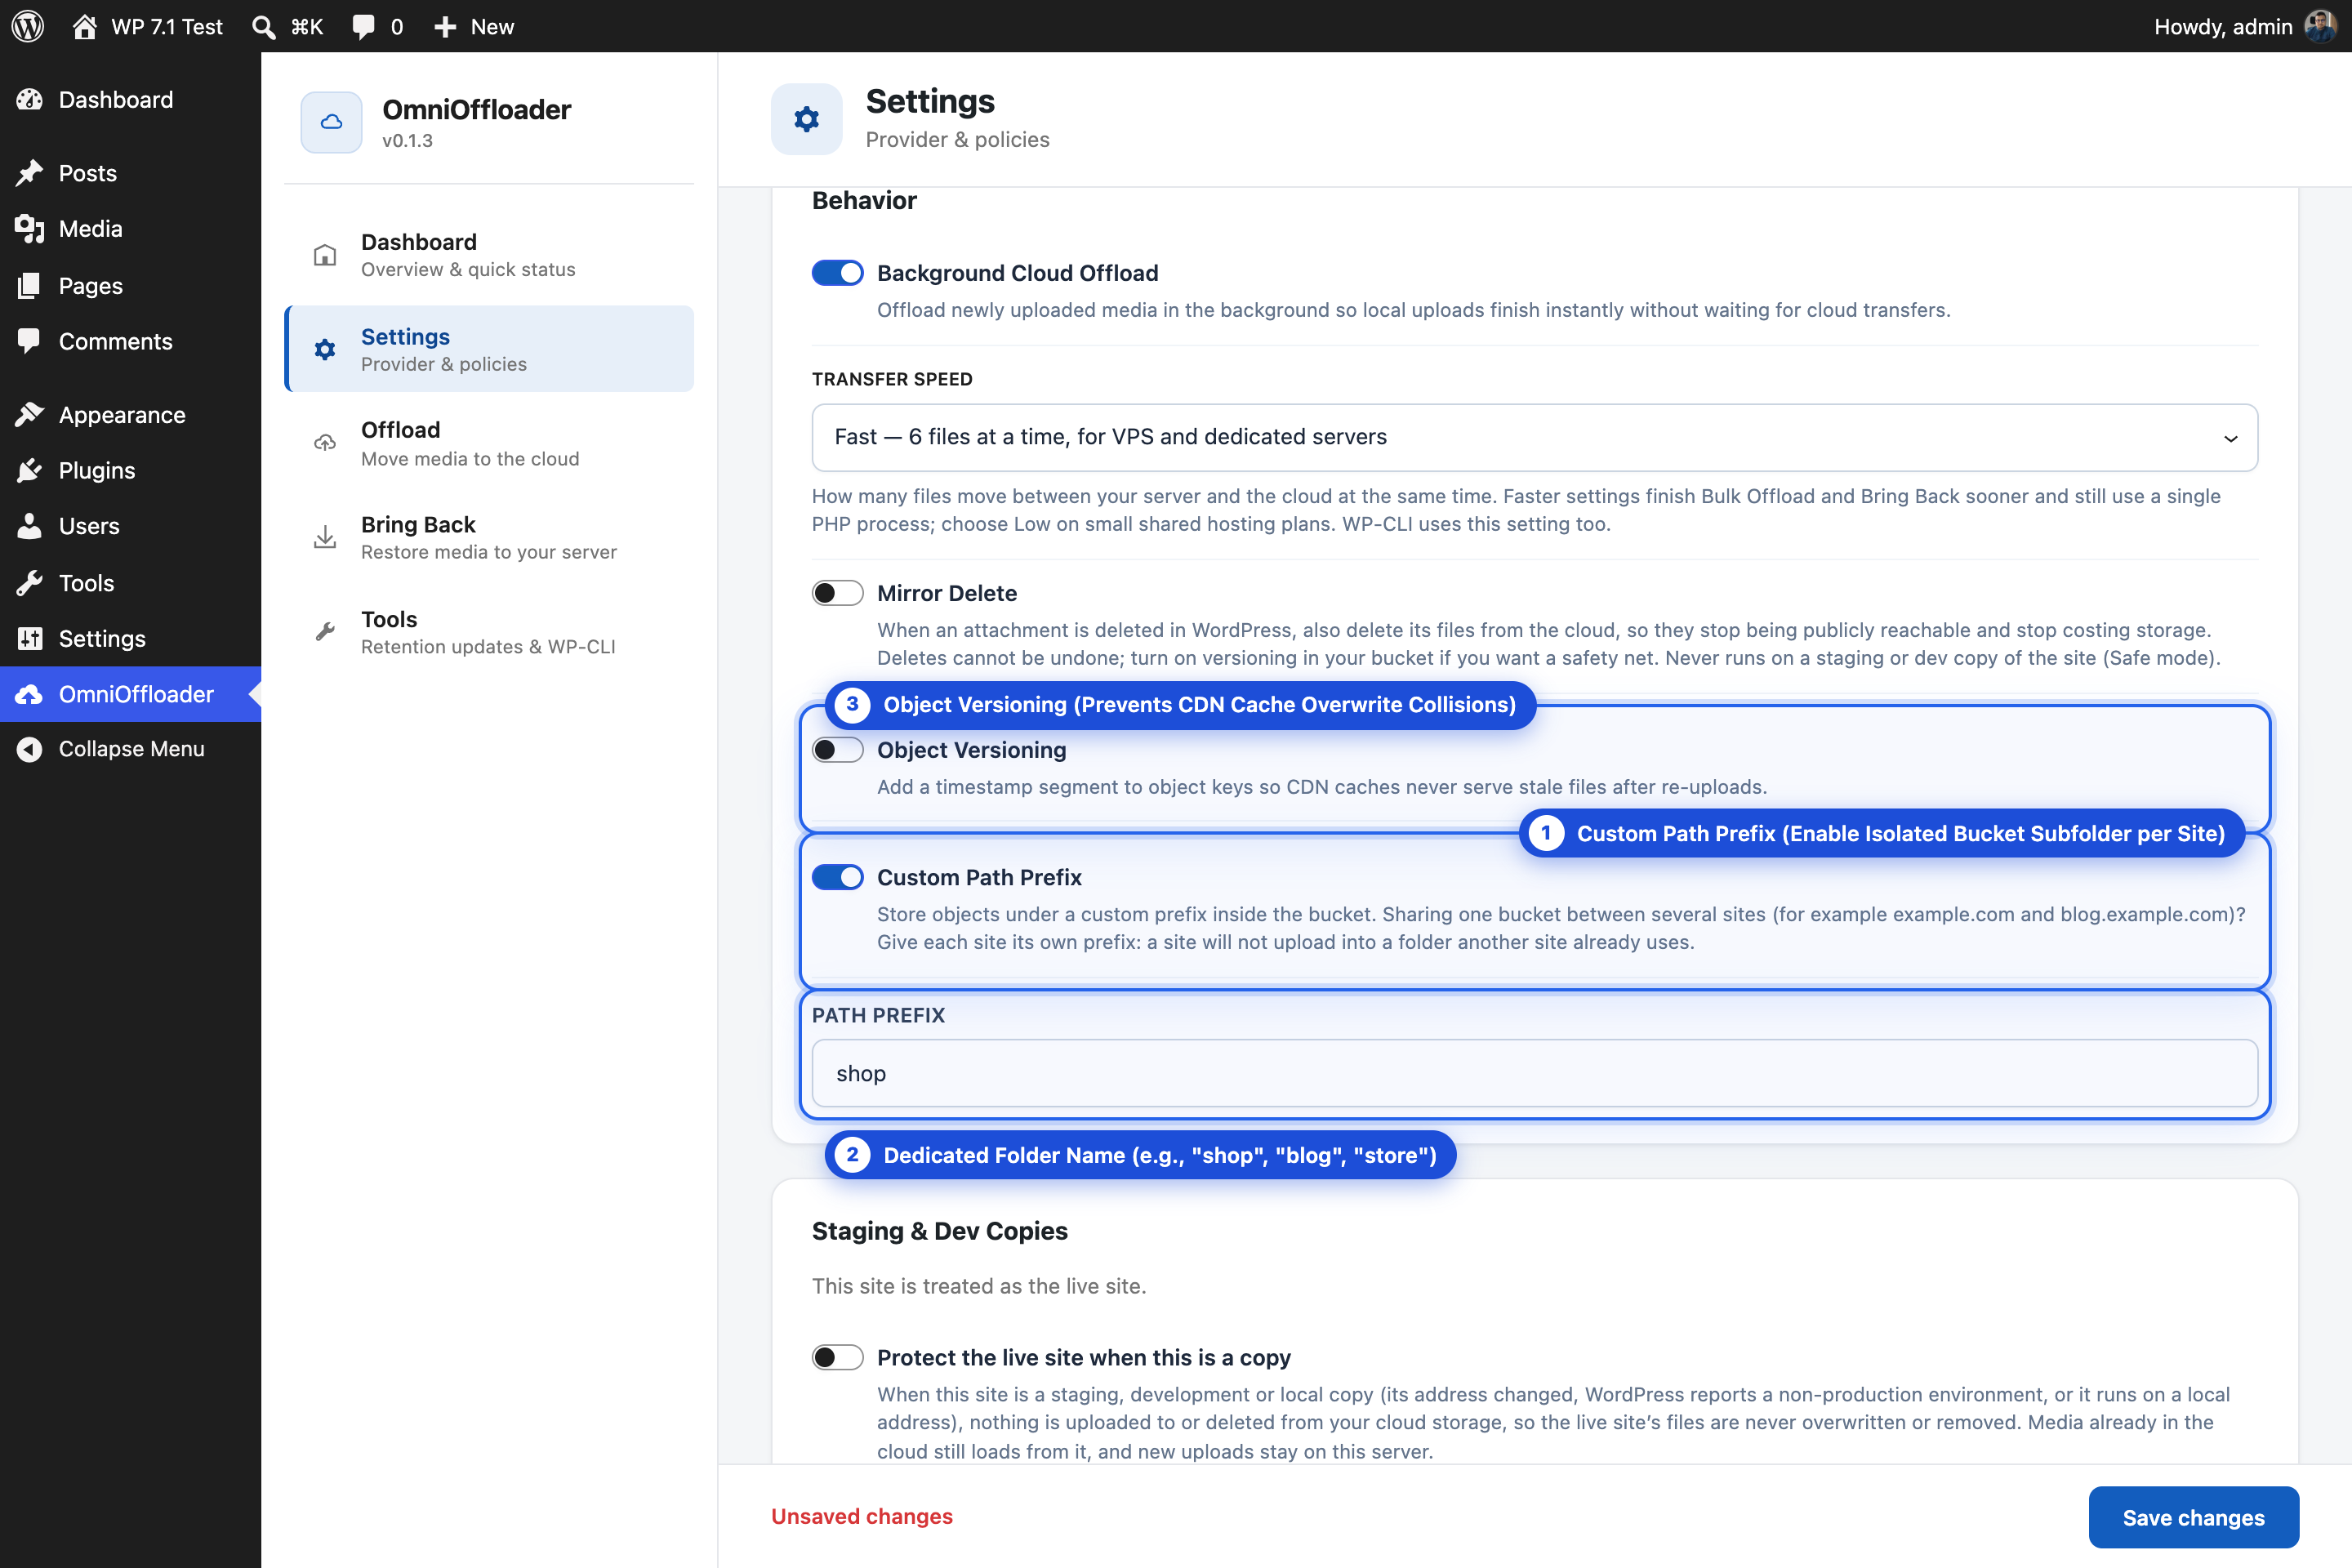Click the Users person icon

coord(30,526)
